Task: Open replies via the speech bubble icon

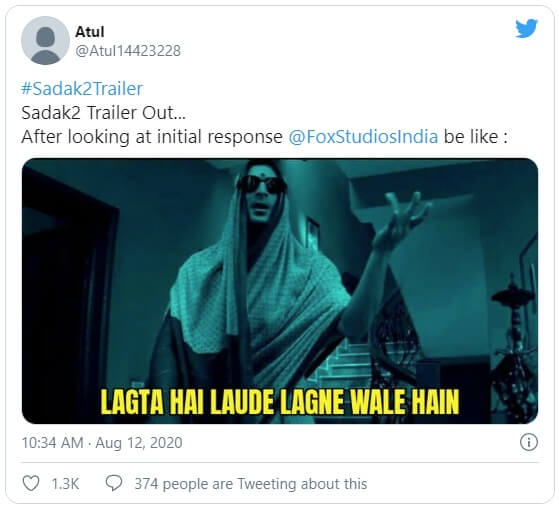Action: point(114,483)
